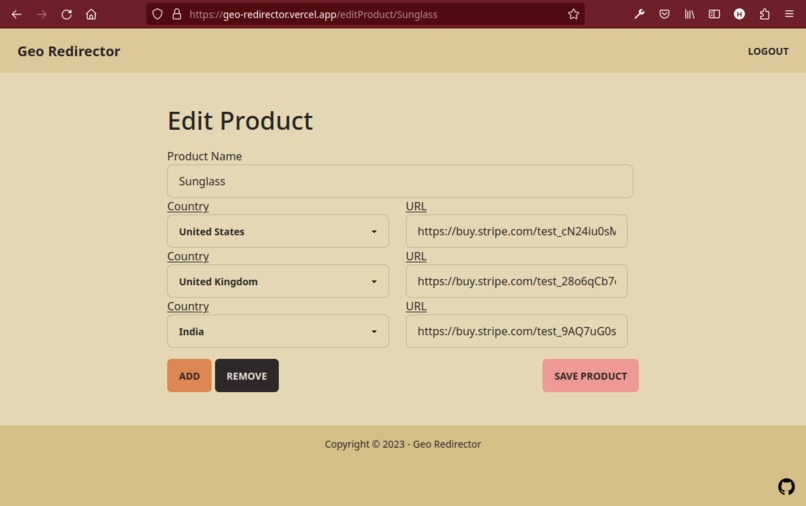Image resolution: width=806 pixels, height=506 pixels.
Task: Click the Product Name label
Action: (x=205, y=156)
